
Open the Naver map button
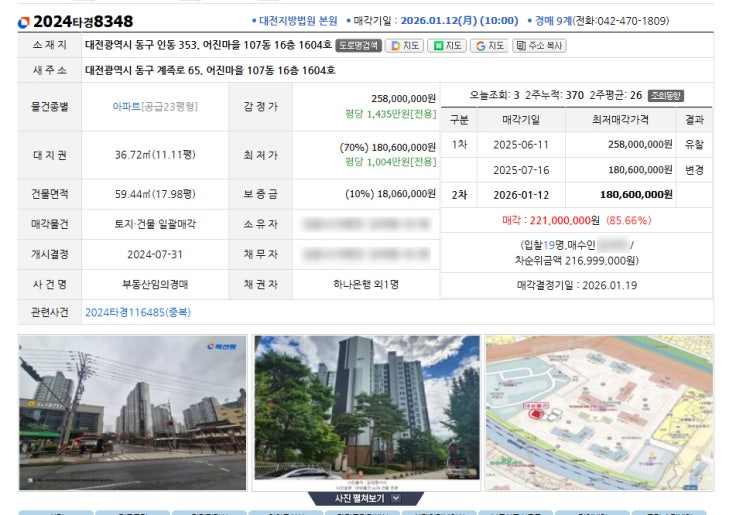pos(446,45)
